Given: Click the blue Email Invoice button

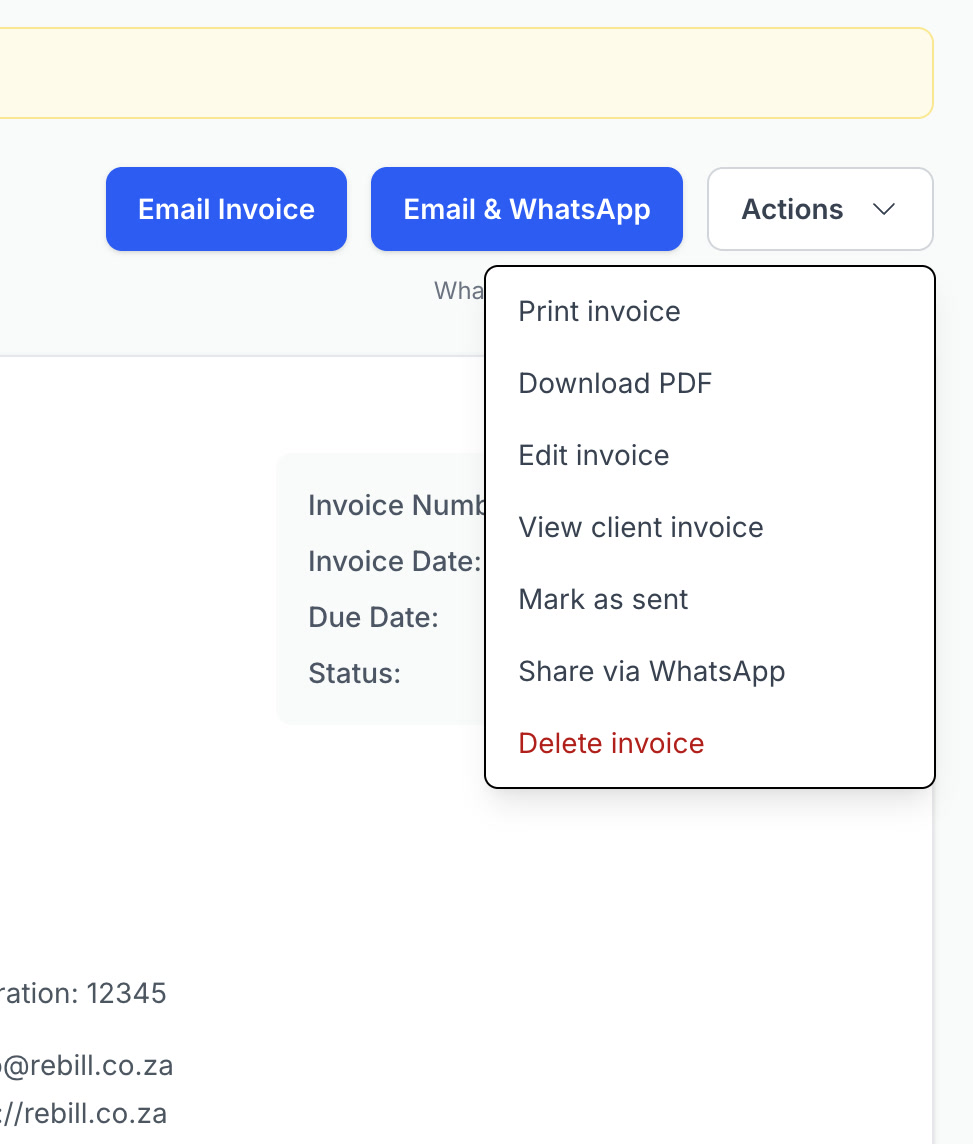Looking at the screenshot, I should coord(225,209).
